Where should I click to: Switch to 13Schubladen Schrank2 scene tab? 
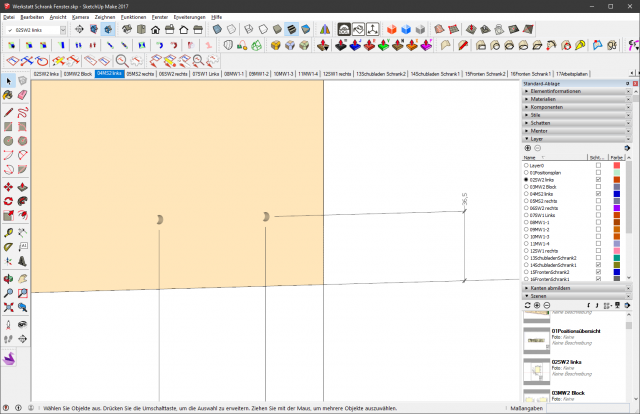coord(380,74)
